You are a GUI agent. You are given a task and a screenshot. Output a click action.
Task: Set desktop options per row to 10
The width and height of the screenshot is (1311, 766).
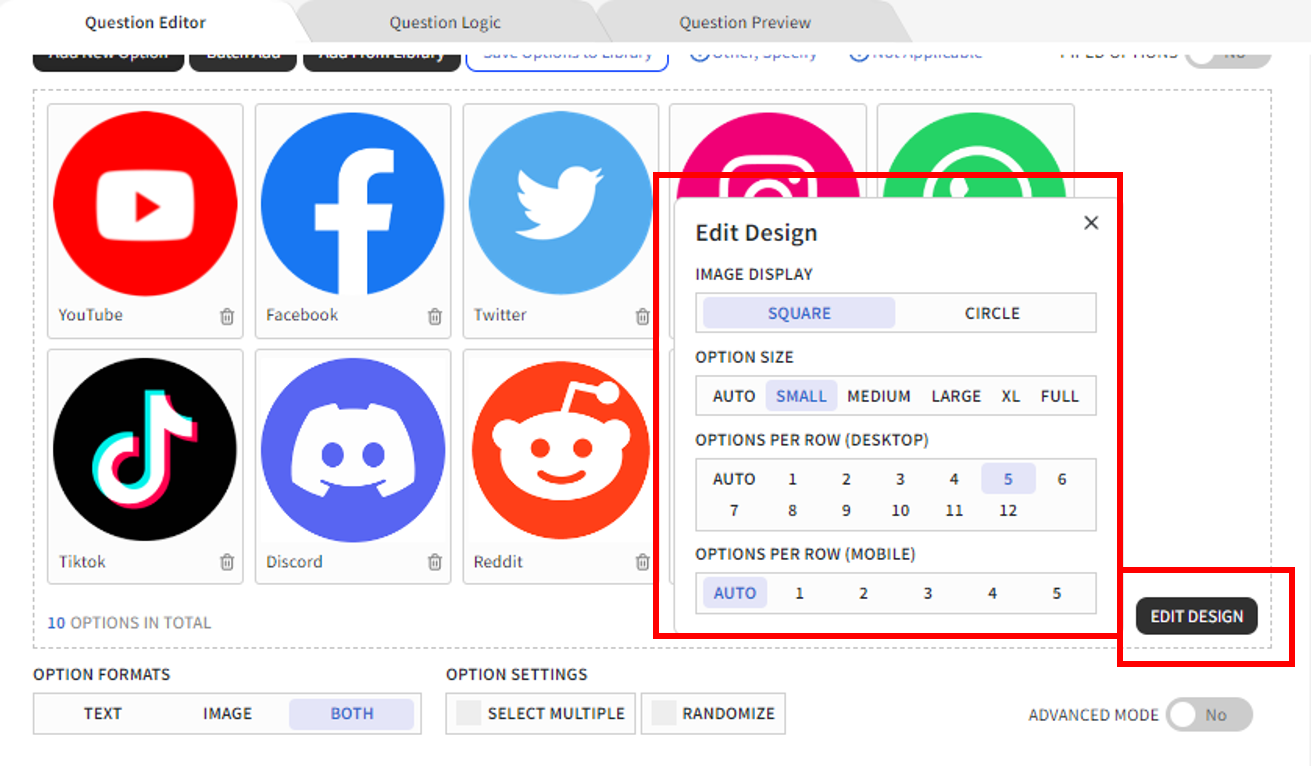tap(900, 510)
